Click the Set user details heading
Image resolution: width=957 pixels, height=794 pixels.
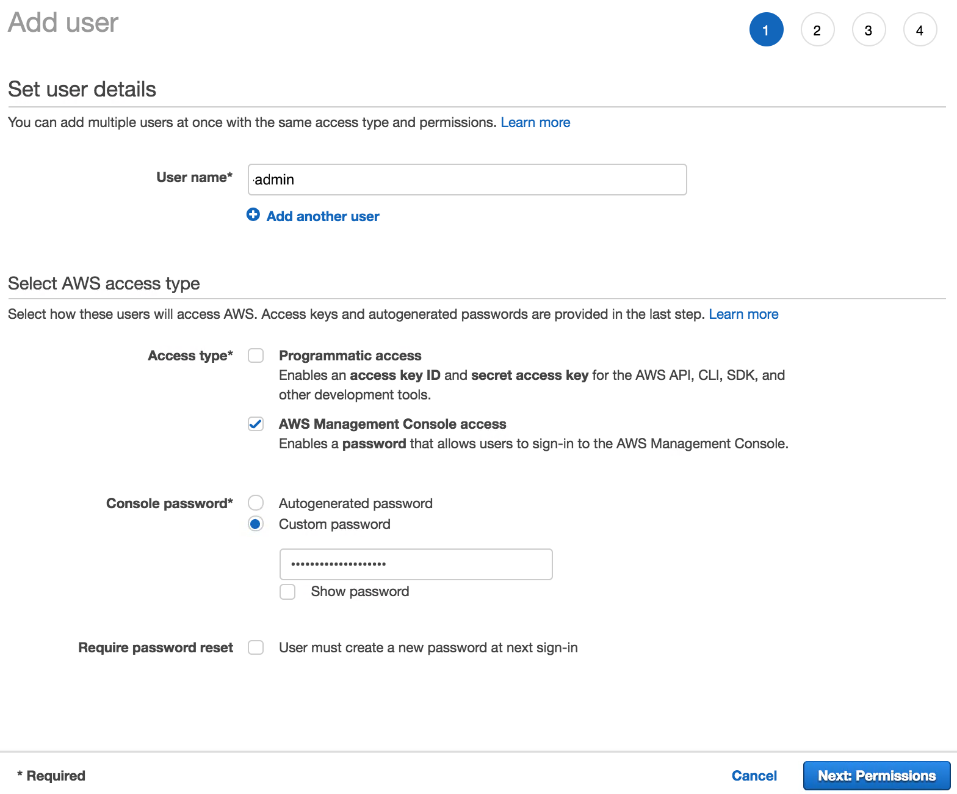pos(82,90)
